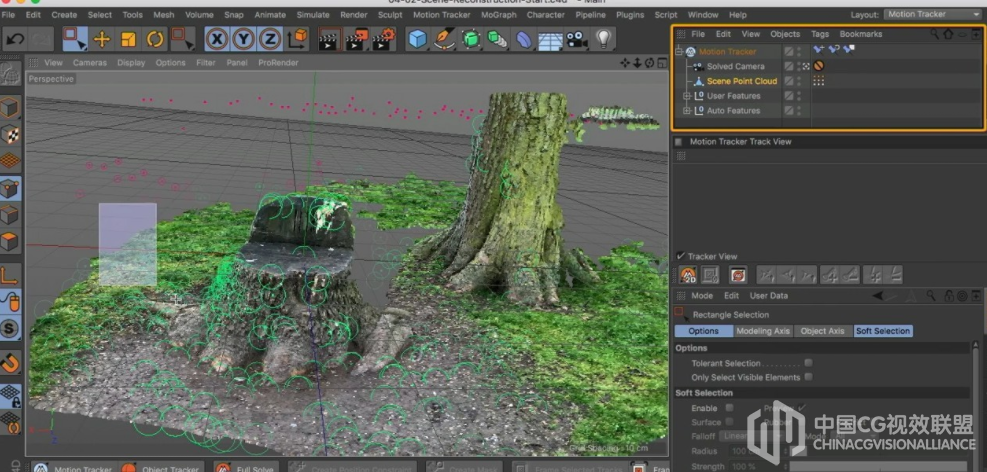Click the Subdivision Surface generator icon
Viewport: 987px width, 472px height.
470,40
